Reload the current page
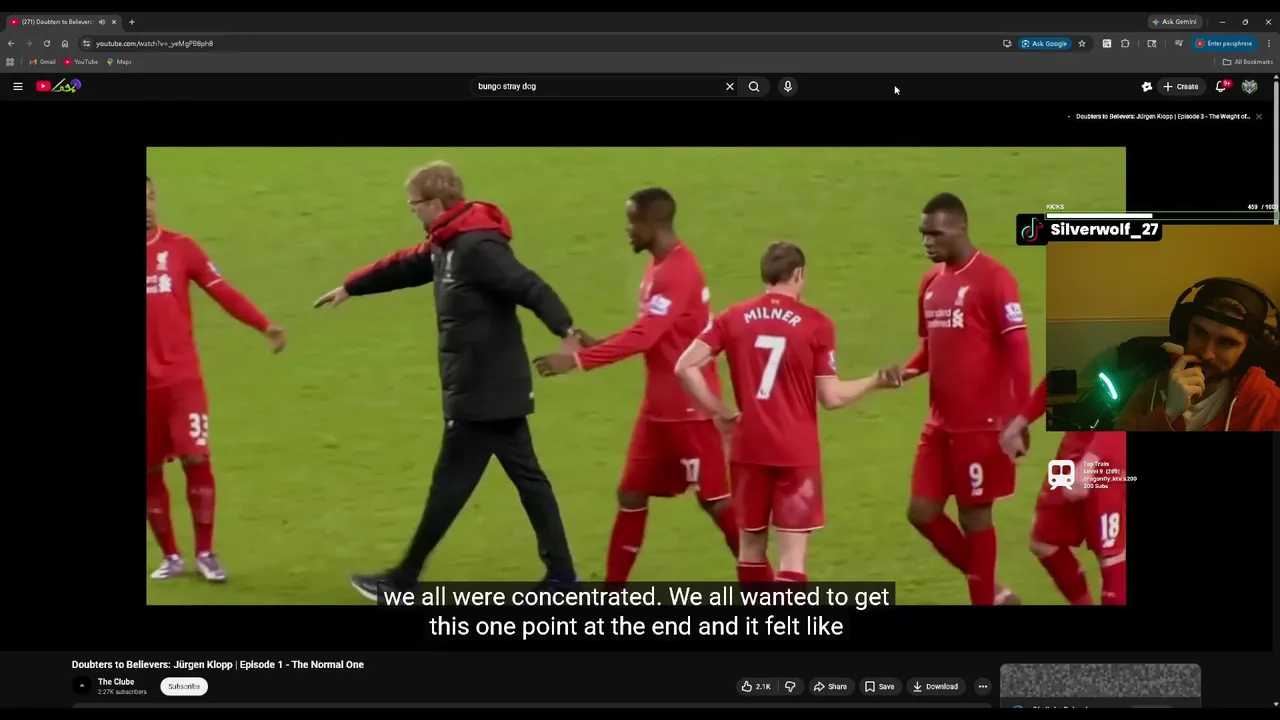 (x=46, y=43)
